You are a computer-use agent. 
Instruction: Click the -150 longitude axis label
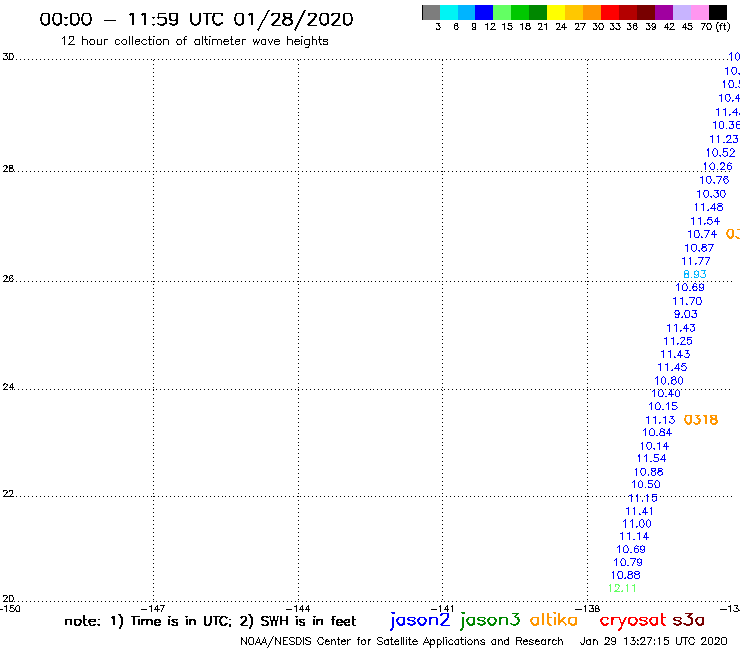click(x=10, y=609)
